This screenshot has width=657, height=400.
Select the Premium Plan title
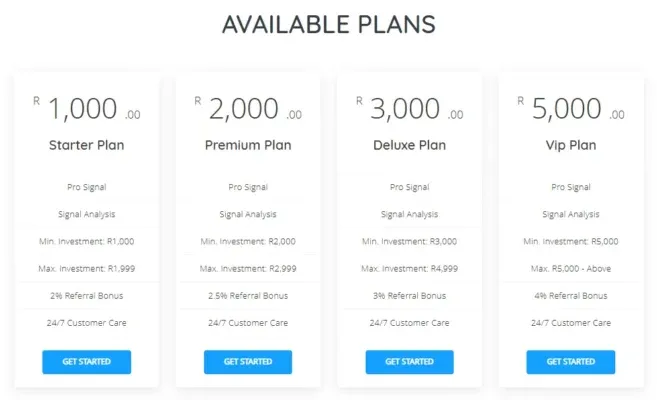coord(248,145)
